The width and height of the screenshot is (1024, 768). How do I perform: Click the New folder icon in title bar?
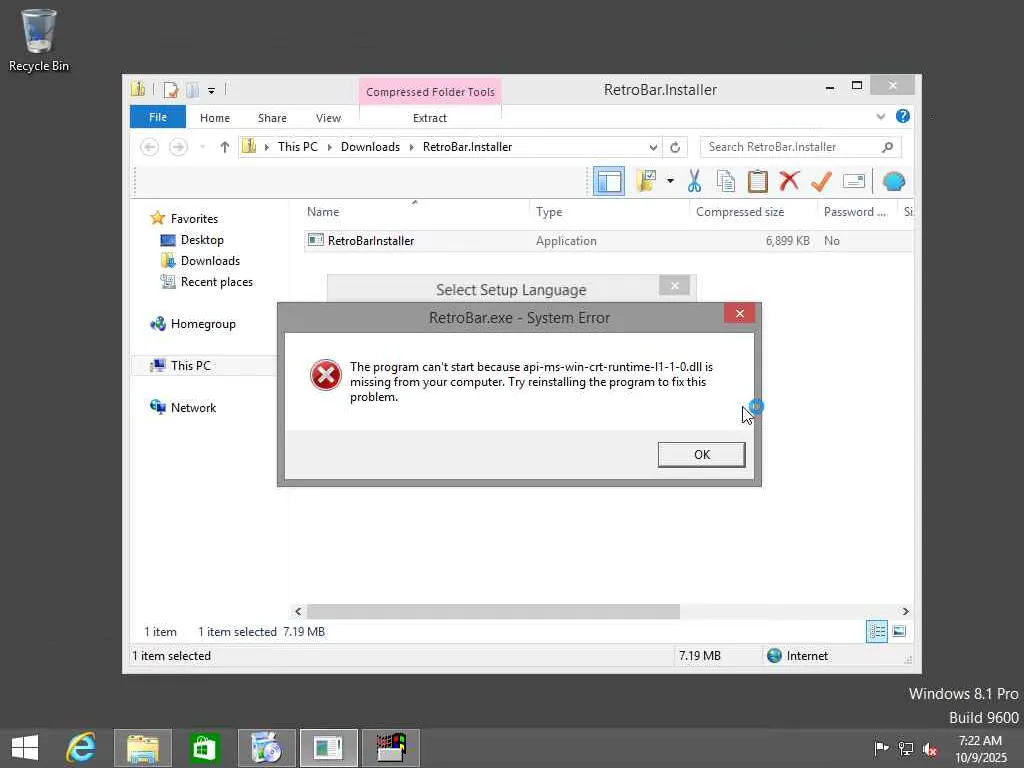pyautogui.click(x=193, y=90)
